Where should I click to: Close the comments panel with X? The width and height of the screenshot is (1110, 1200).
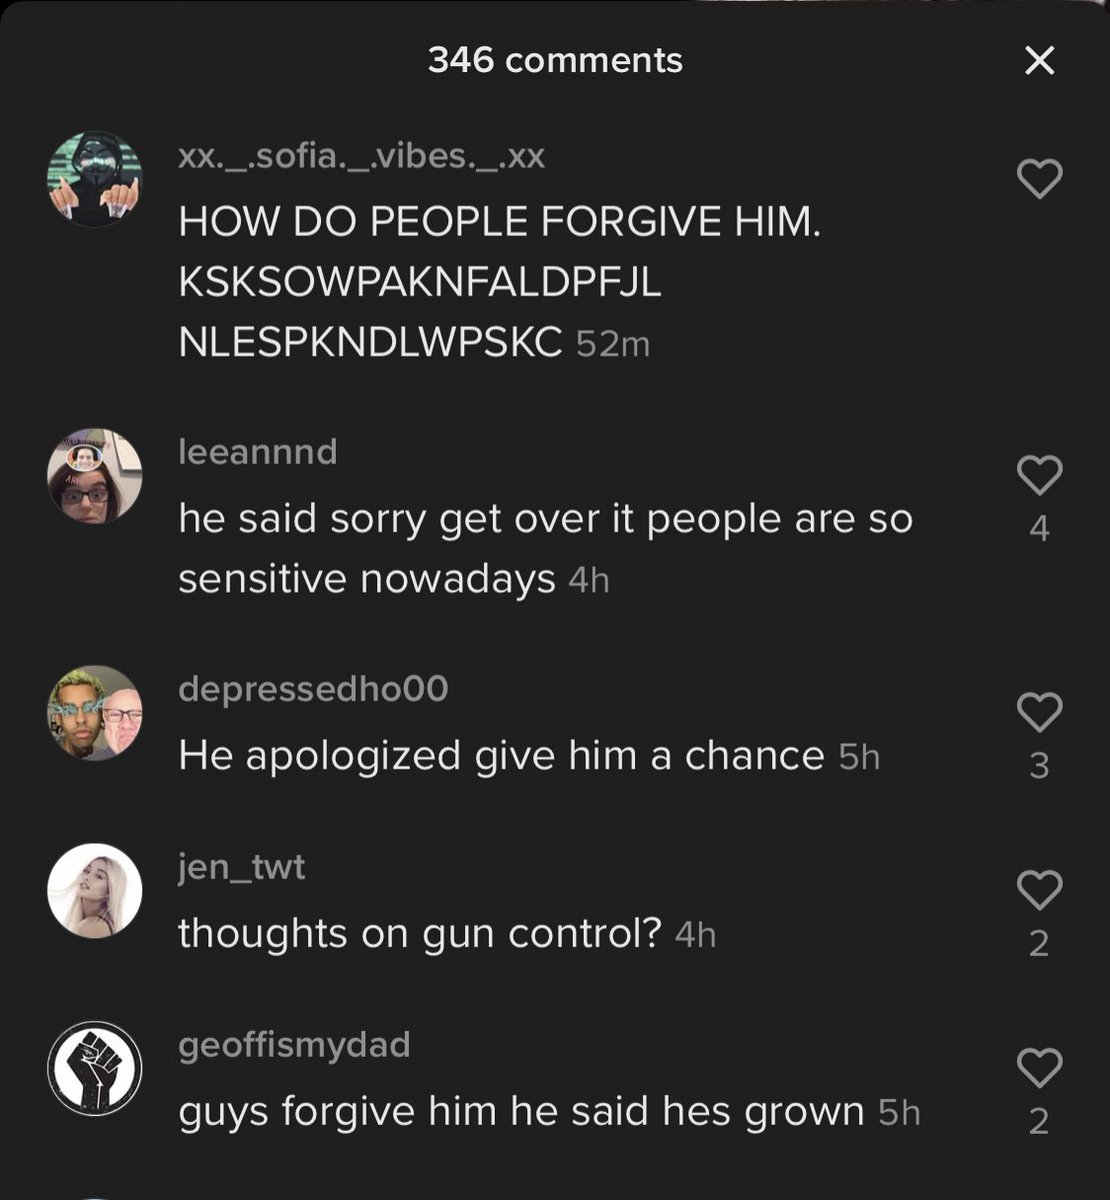click(1040, 61)
